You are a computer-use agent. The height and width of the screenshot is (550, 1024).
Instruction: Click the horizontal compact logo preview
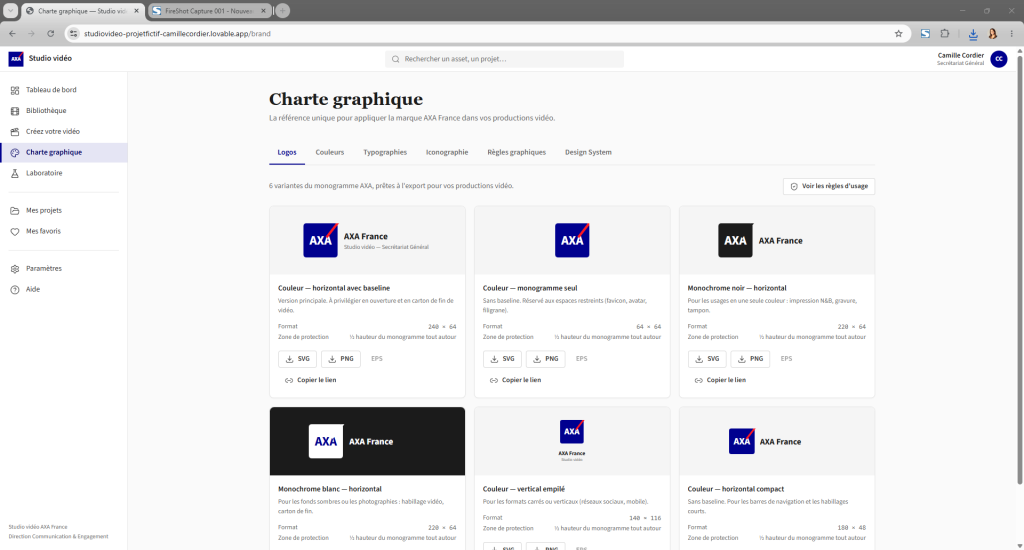pyautogui.click(x=776, y=442)
